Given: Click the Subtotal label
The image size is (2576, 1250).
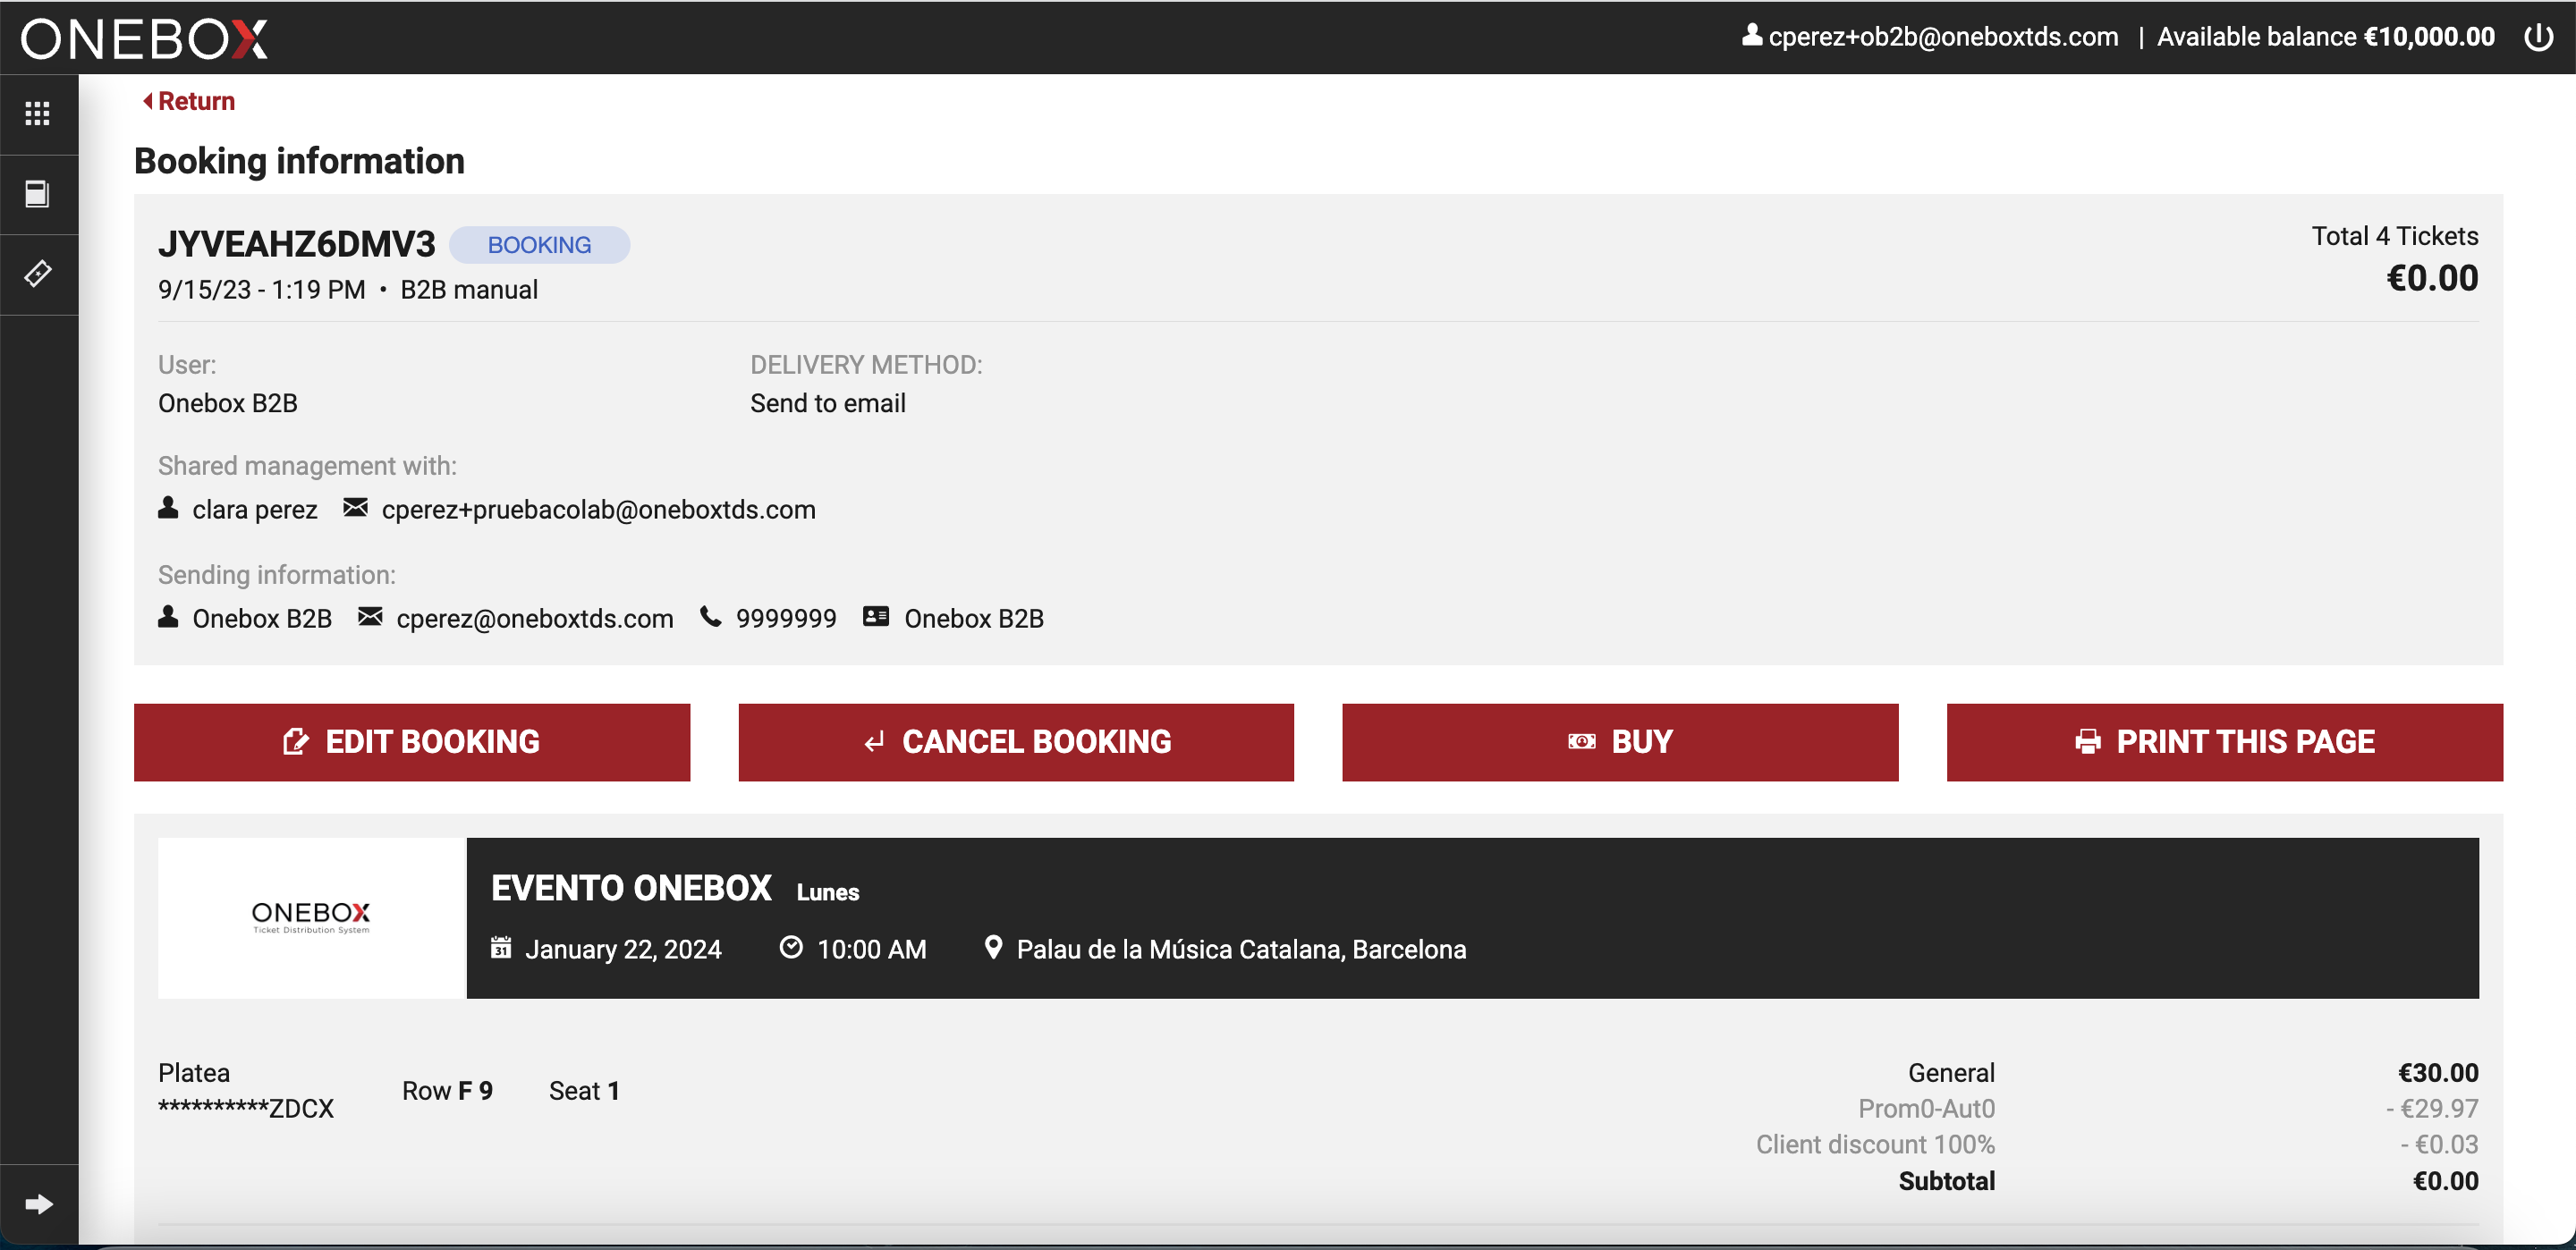Looking at the screenshot, I should (x=1946, y=1182).
